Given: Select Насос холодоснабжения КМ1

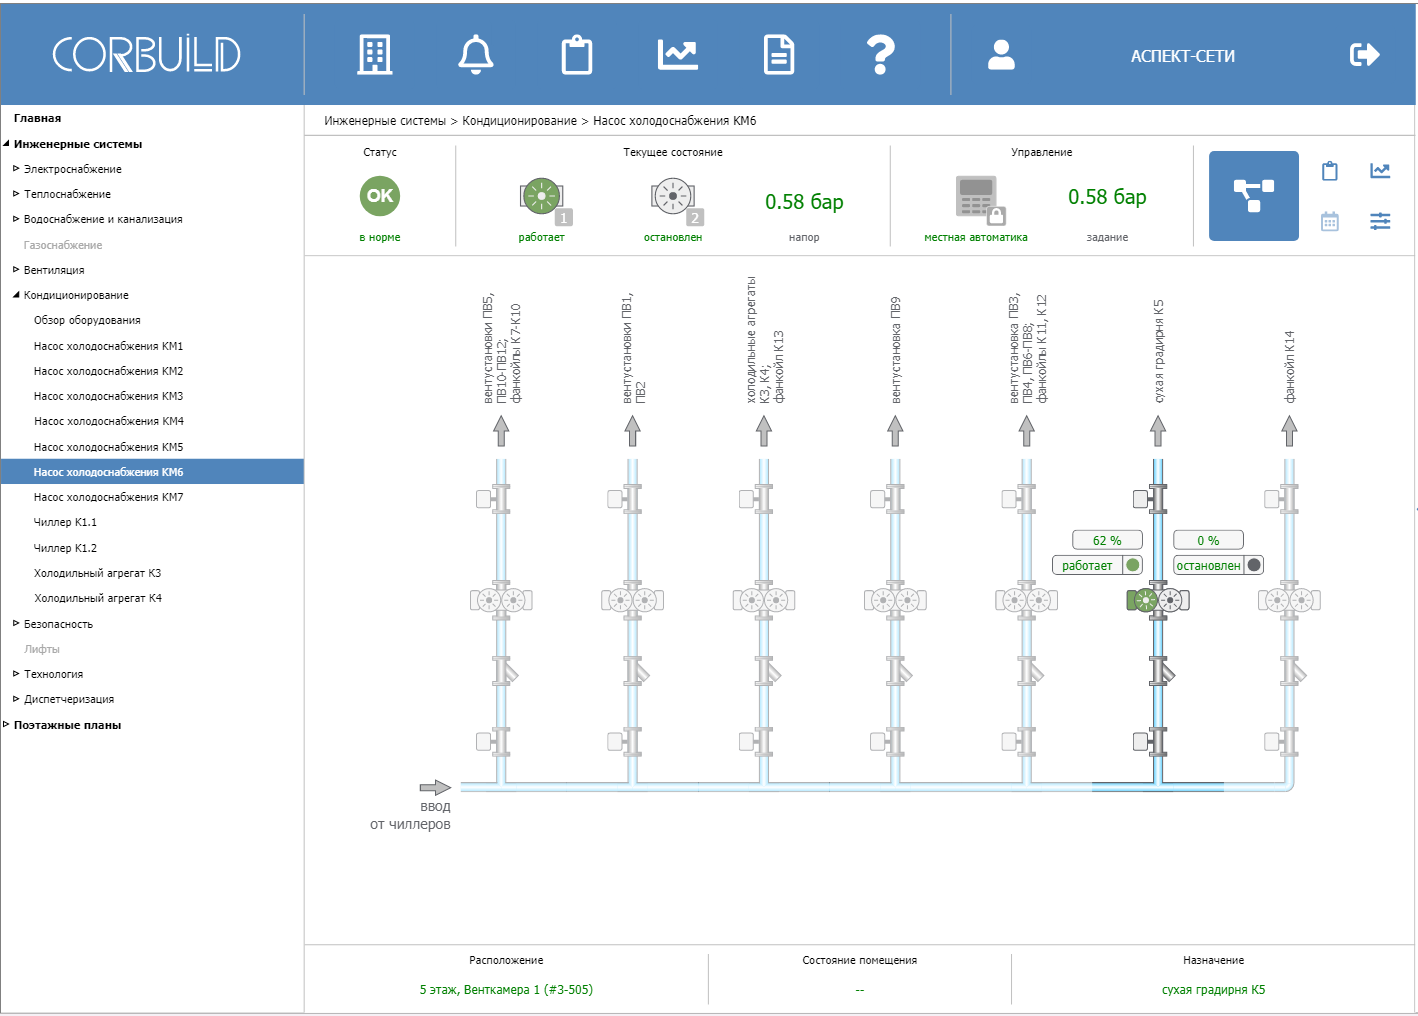Looking at the screenshot, I should point(108,346).
